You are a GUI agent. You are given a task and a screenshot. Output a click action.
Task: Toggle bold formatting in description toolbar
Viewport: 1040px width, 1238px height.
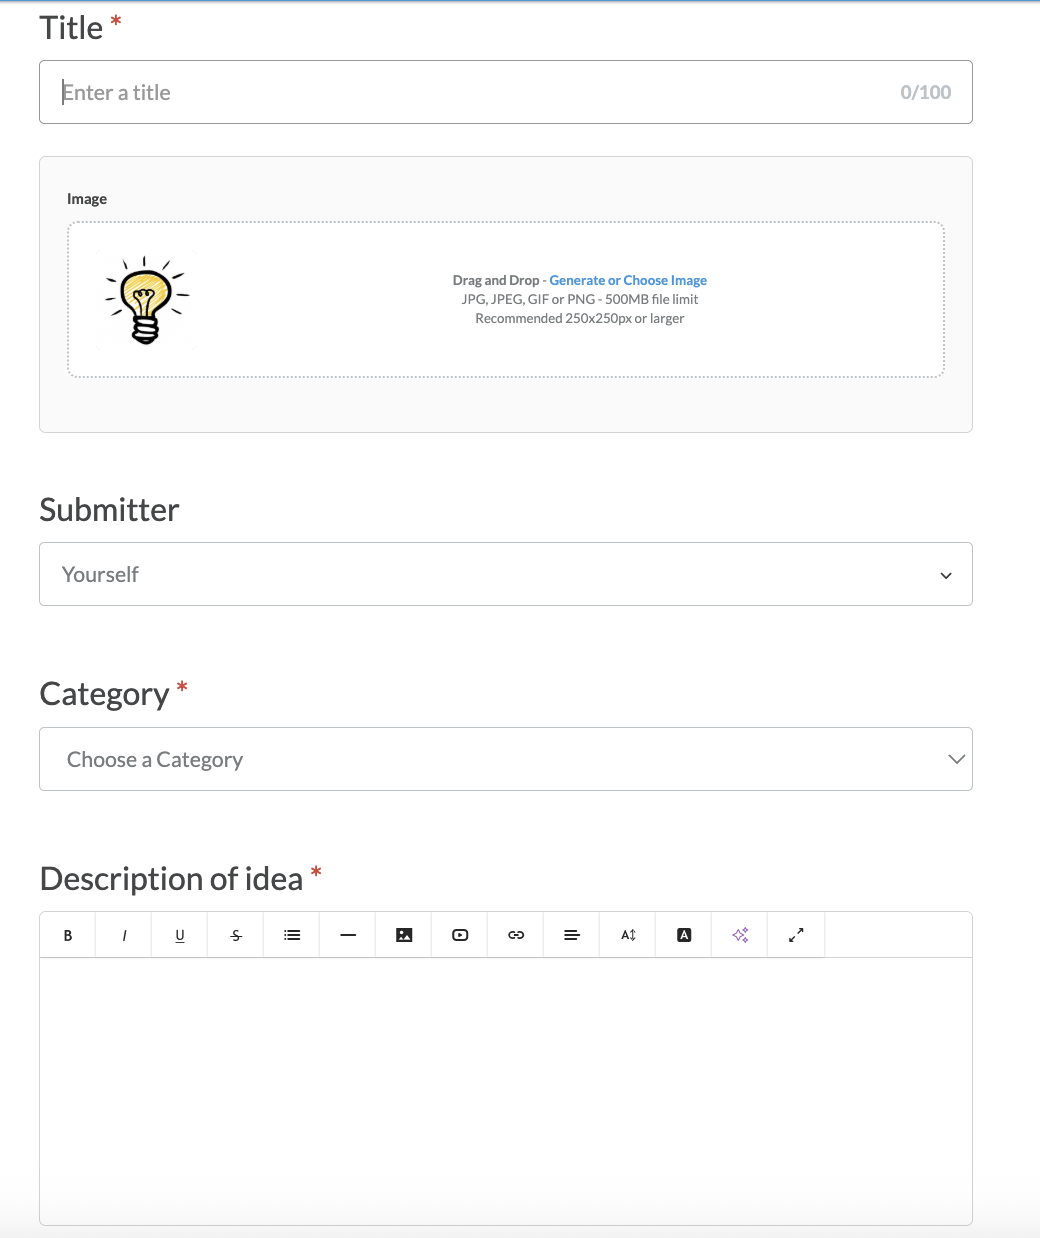pyautogui.click(x=68, y=935)
